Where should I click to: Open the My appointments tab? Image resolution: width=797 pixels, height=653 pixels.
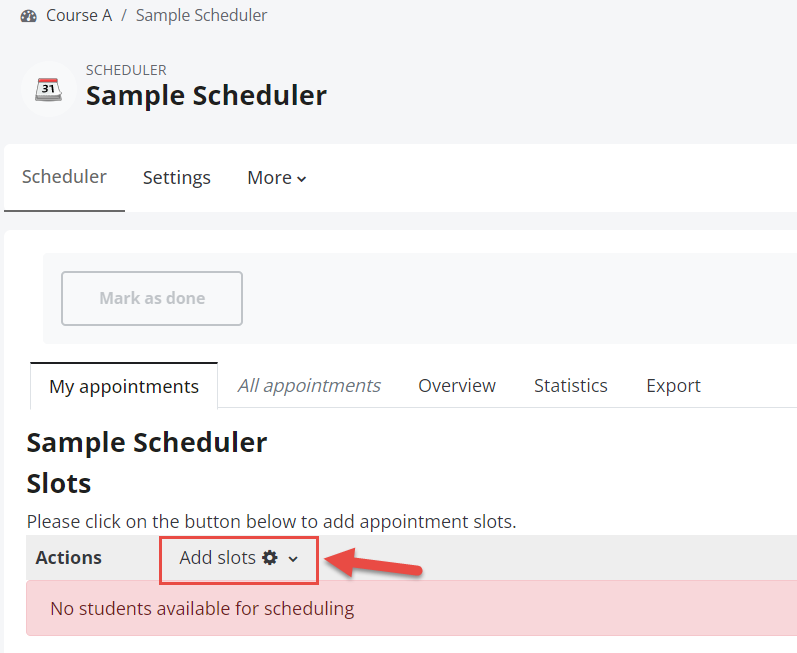(124, 386)
